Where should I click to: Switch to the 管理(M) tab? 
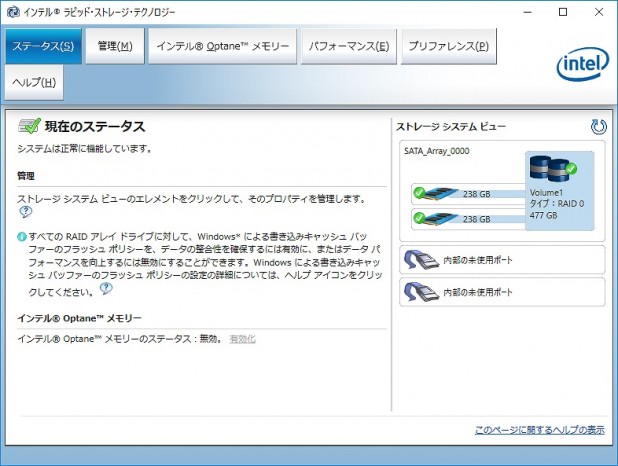point(115,46)
